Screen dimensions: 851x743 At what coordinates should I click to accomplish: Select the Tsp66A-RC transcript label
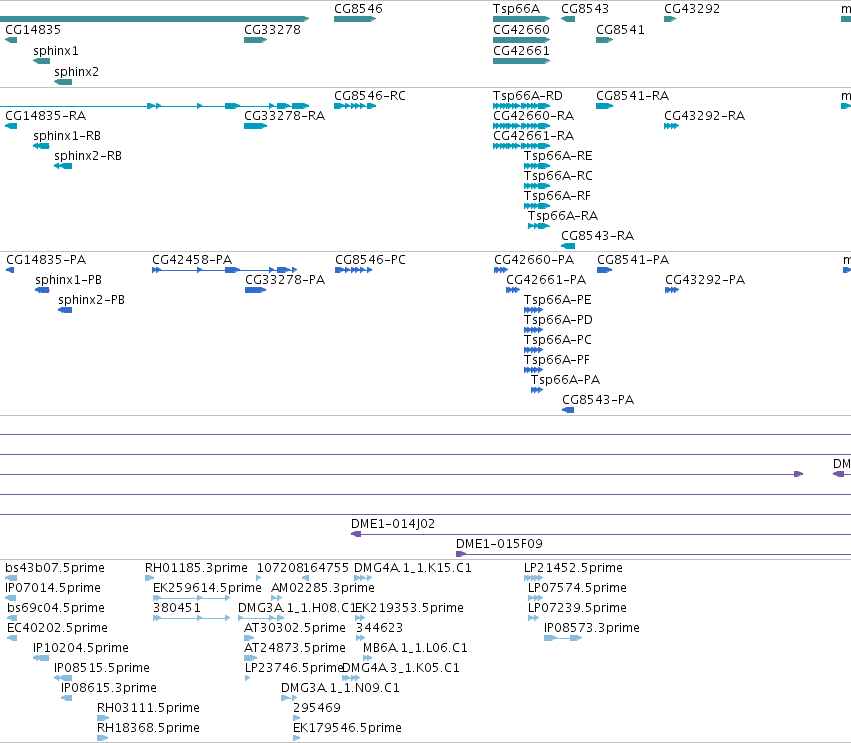click(x=558, y=176)
